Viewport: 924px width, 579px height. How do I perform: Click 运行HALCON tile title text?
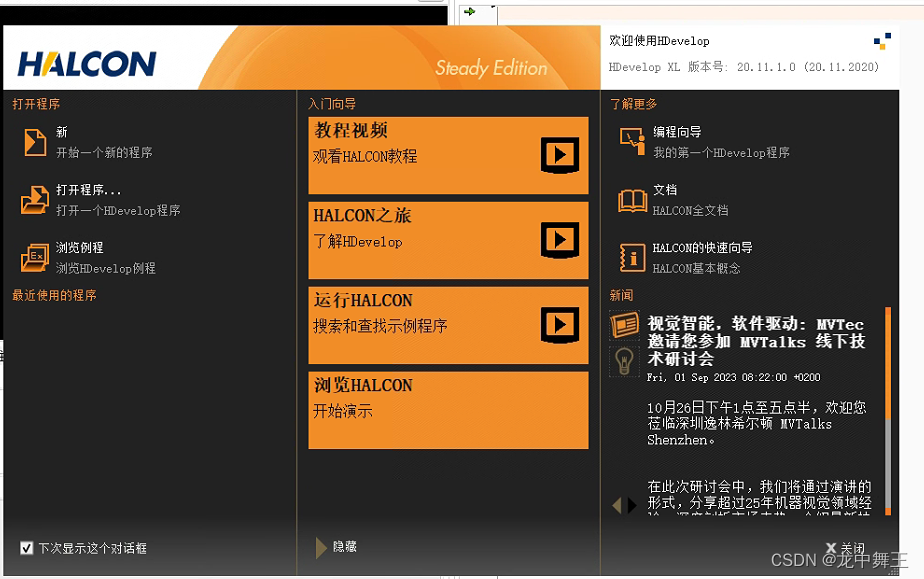(x=363, y=300)
